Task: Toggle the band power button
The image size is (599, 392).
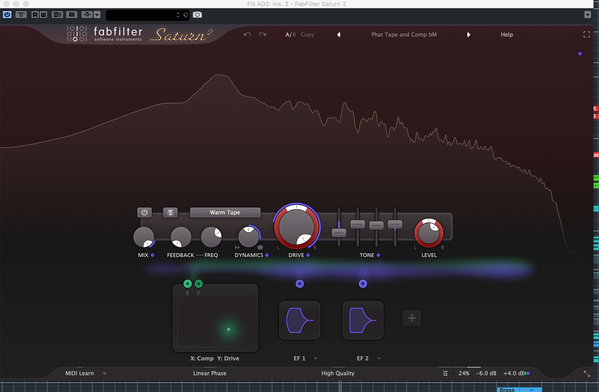Action: [144, 212]
